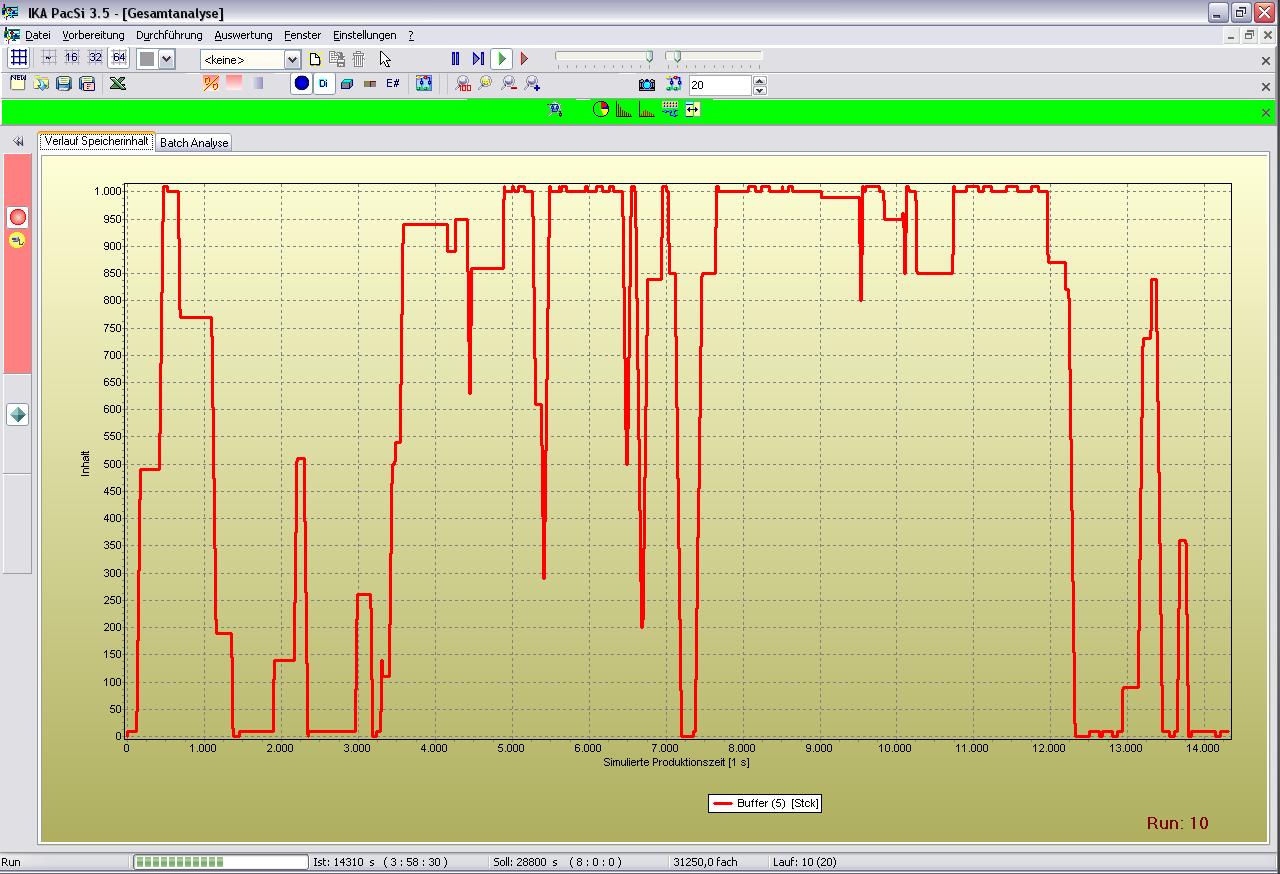Screen dimensions: 1280x874
Task: Zoom to 100 percent magnifier icon
Action: [x=463, y=84]
